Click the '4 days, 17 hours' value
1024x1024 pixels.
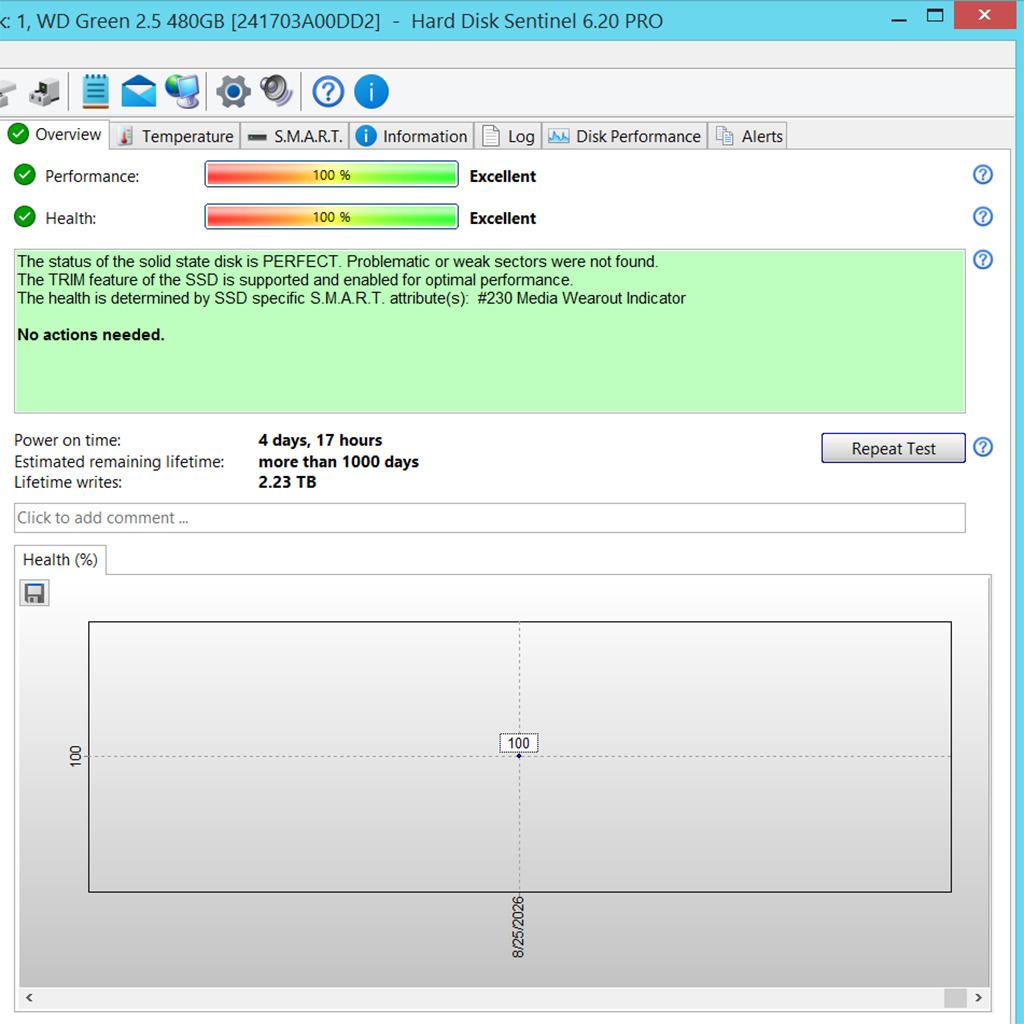pyautogui.click(x=320, y=440)
